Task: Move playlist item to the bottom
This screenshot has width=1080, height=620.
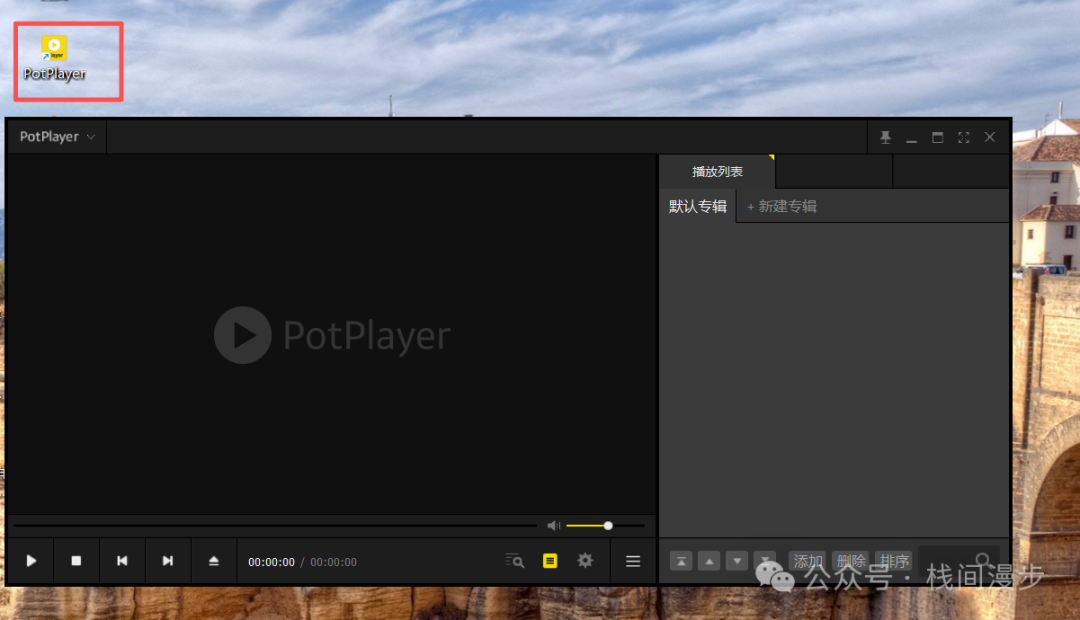Action: pyautogui.click(x=765, y=559)
